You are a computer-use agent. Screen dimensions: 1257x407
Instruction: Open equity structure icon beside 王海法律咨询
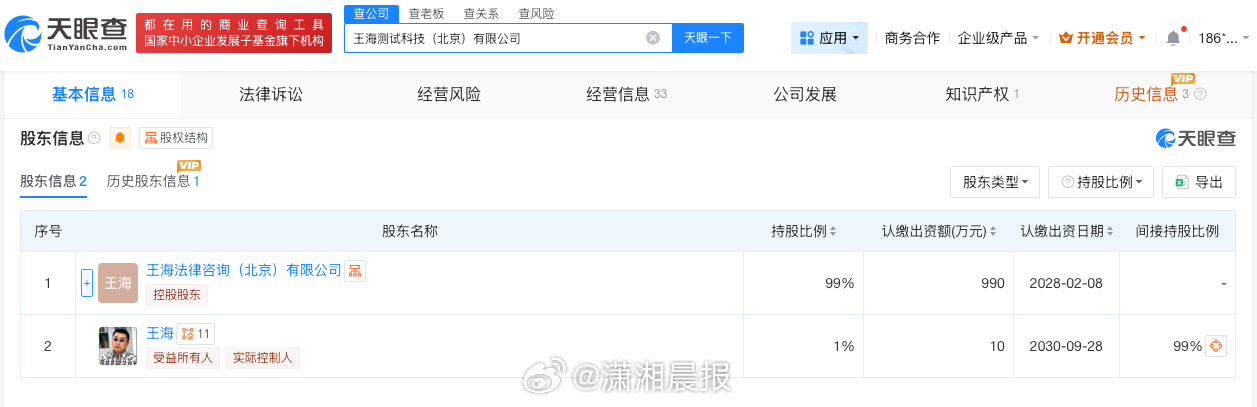355,271
